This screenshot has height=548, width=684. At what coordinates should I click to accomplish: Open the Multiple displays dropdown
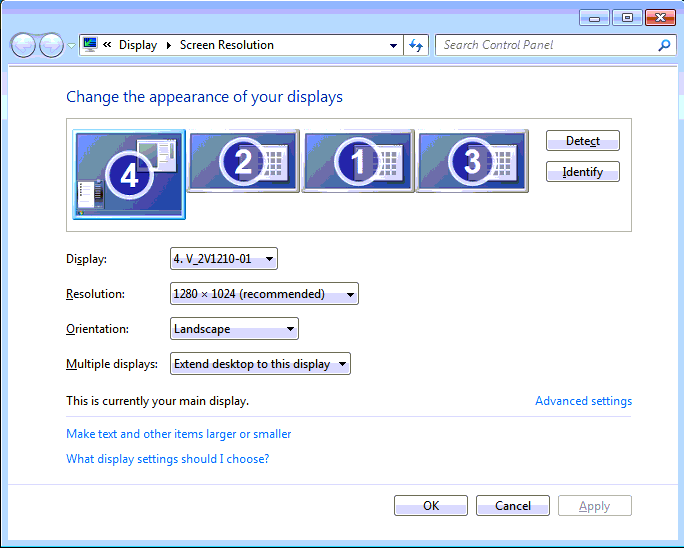260,363
